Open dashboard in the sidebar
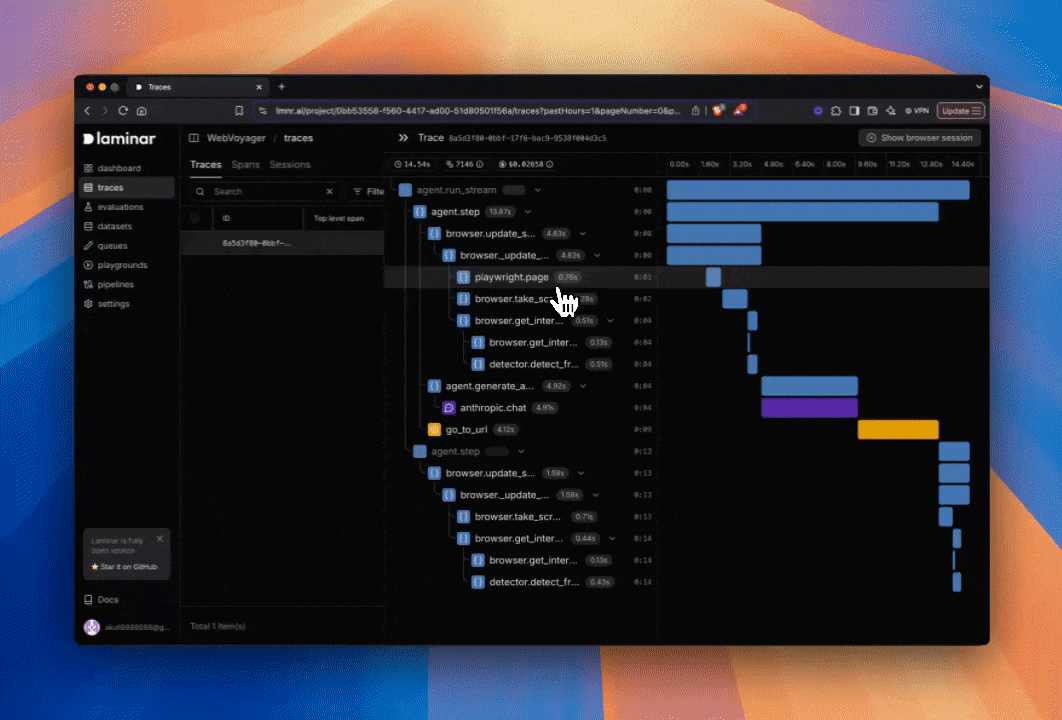1062x720 pixels. pos(127,168)
